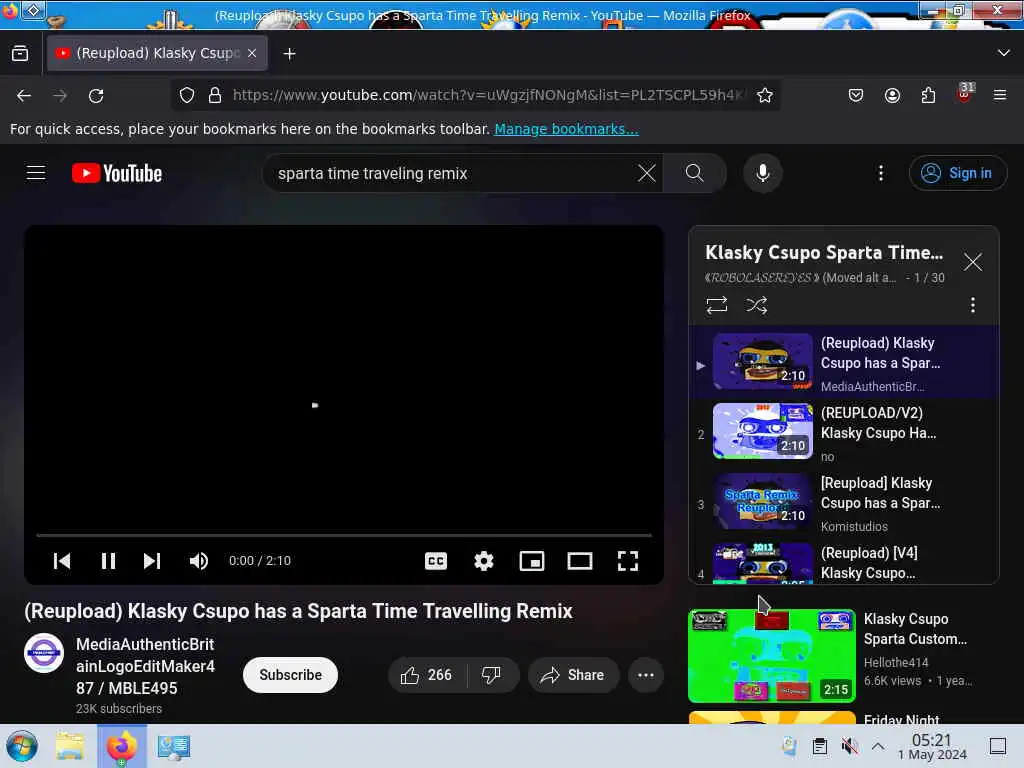This screenshot has width=1024, height=768.
Task: Bookmark this page with the star
Action: pyautogui.click(x=765, y=95)
